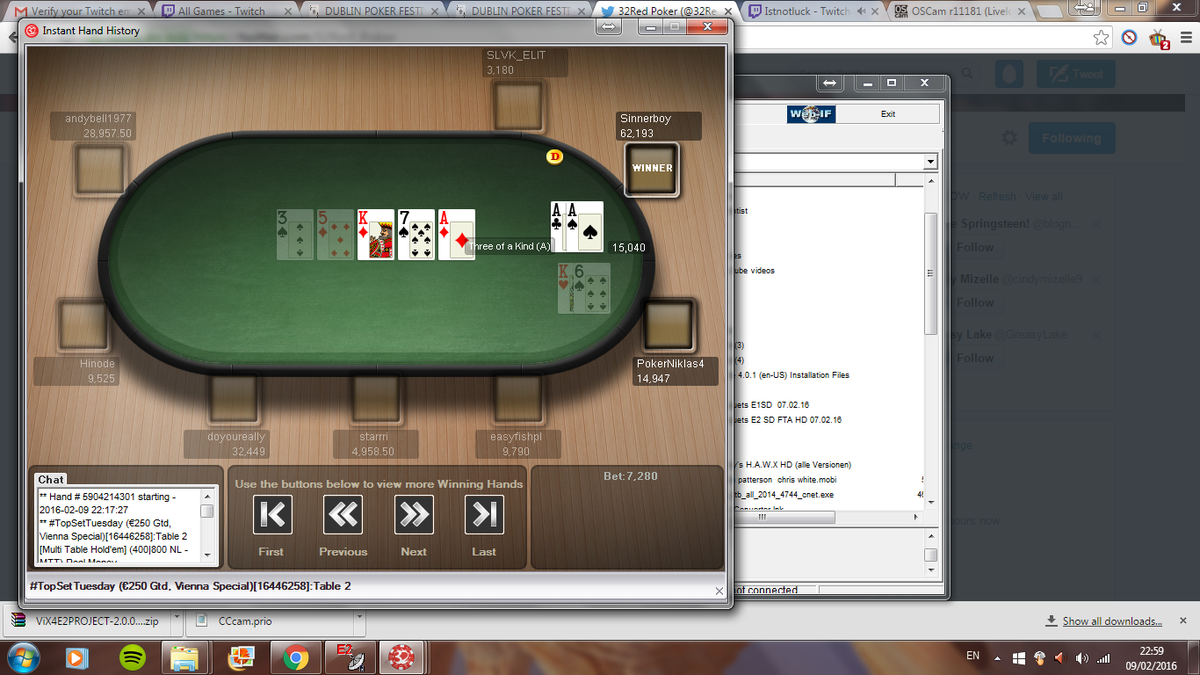
Task: Switch to the Istnotluck Twitch tab
Action: pos(812,11)
